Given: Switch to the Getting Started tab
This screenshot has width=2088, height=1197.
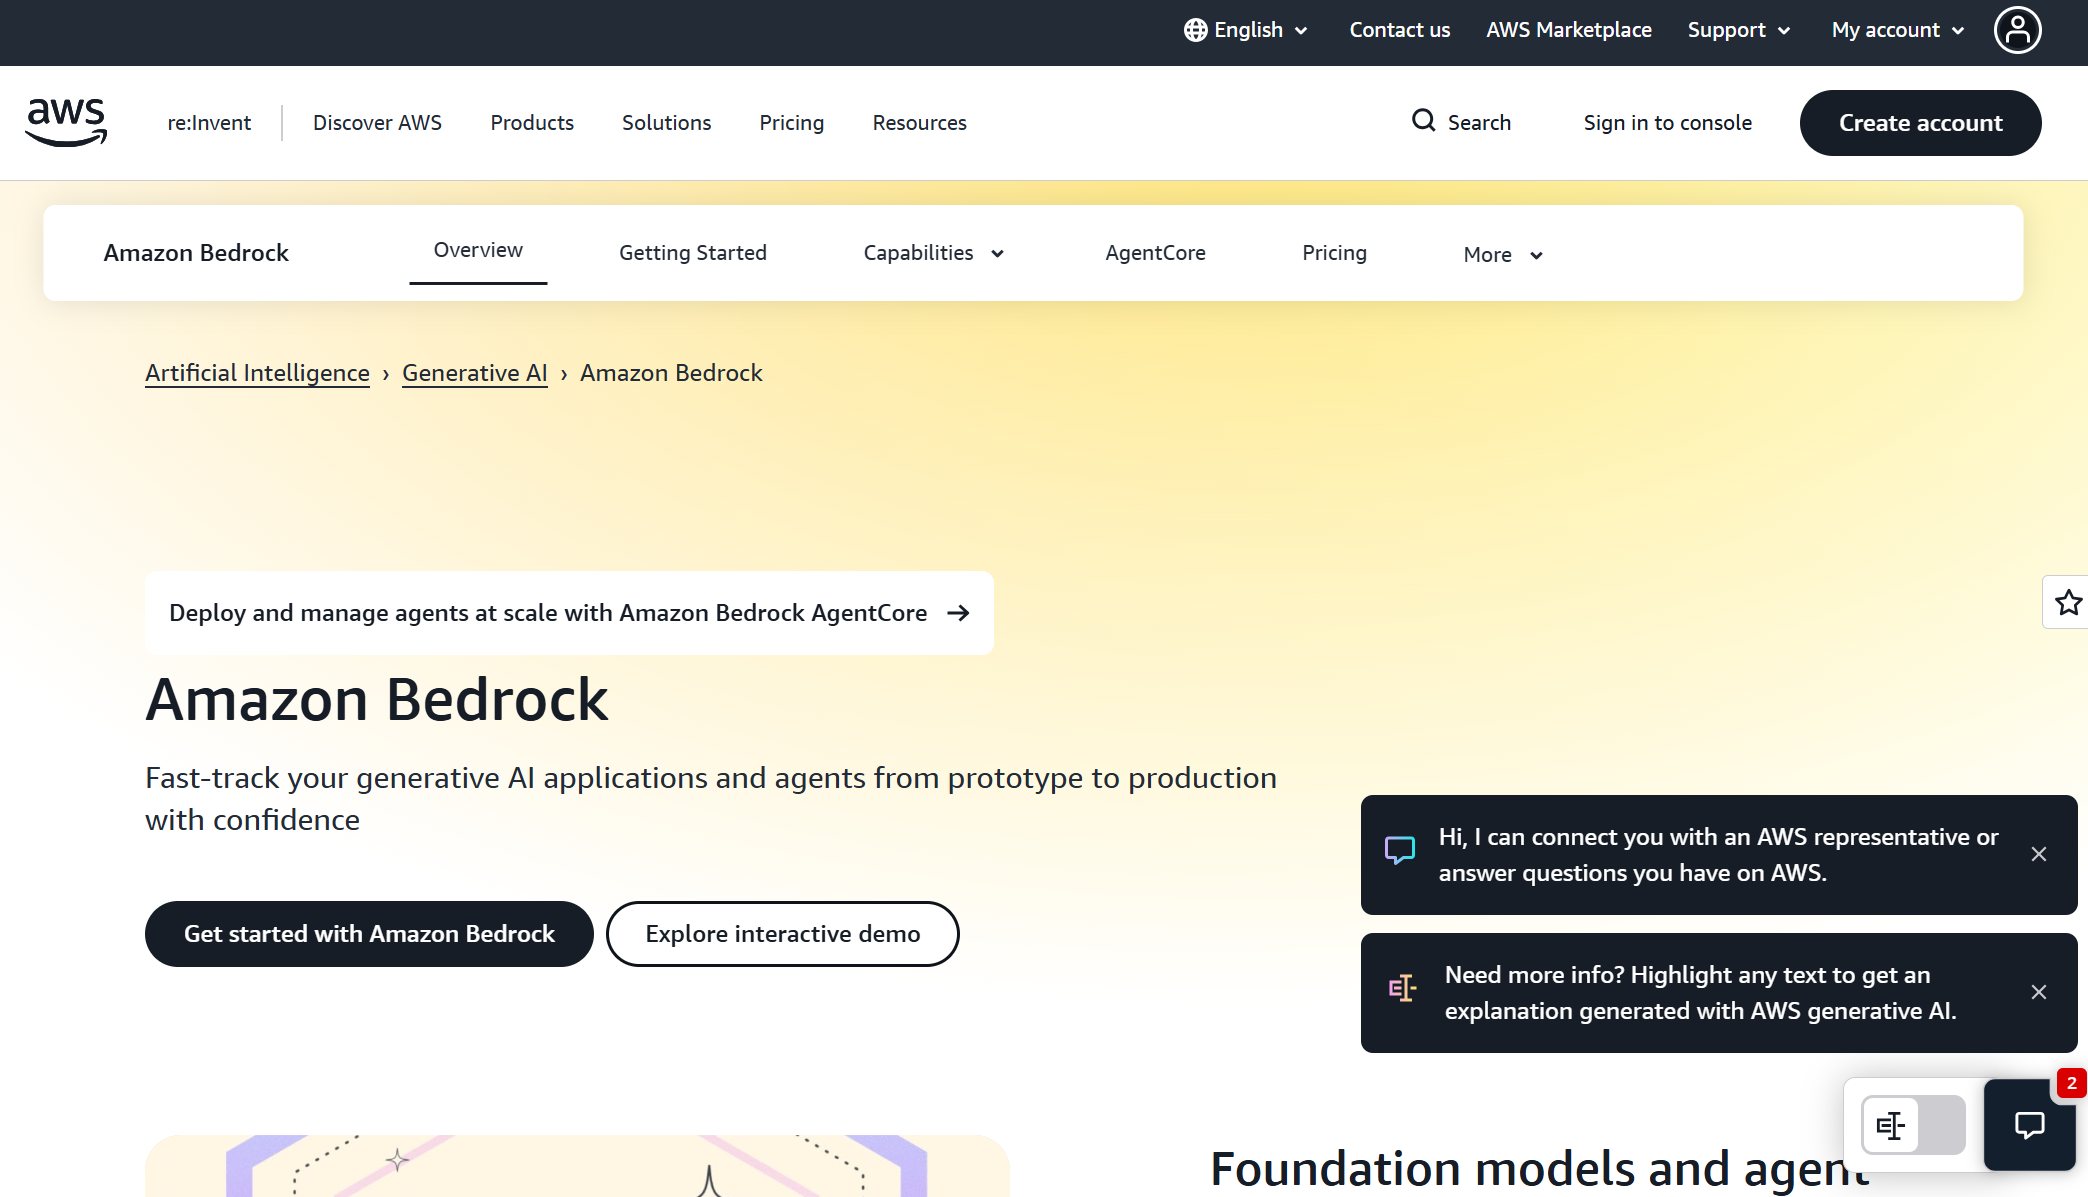Looking at the screenshot, I should point(692,252).
